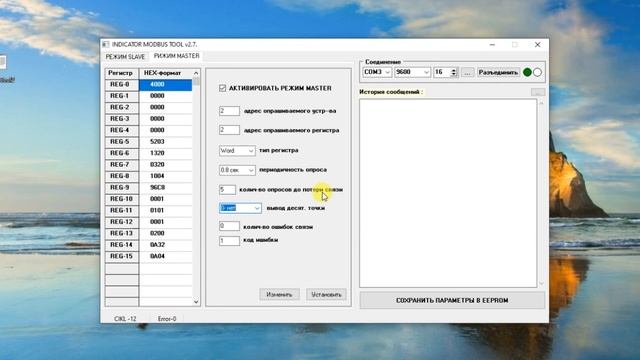Switch to the РЕЖИМ SLAVE tab

[125, 57]
